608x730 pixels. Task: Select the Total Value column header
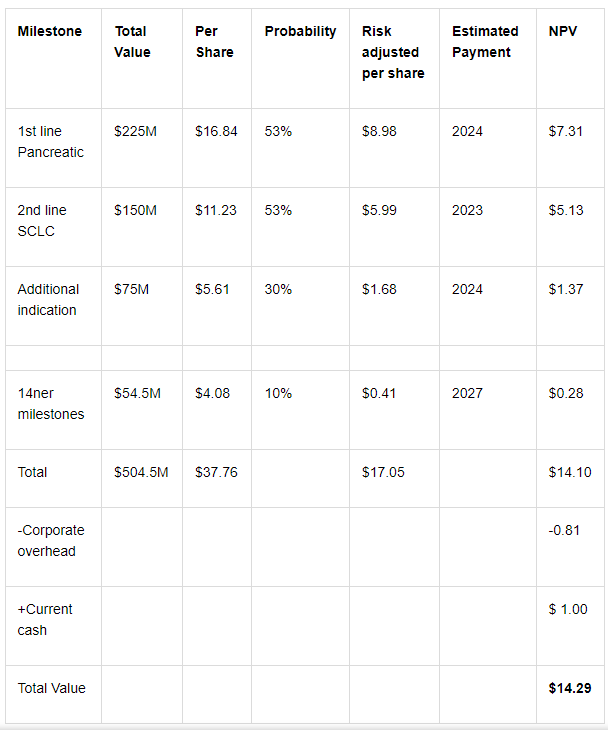pyautogui.click(x=133, y=42)
